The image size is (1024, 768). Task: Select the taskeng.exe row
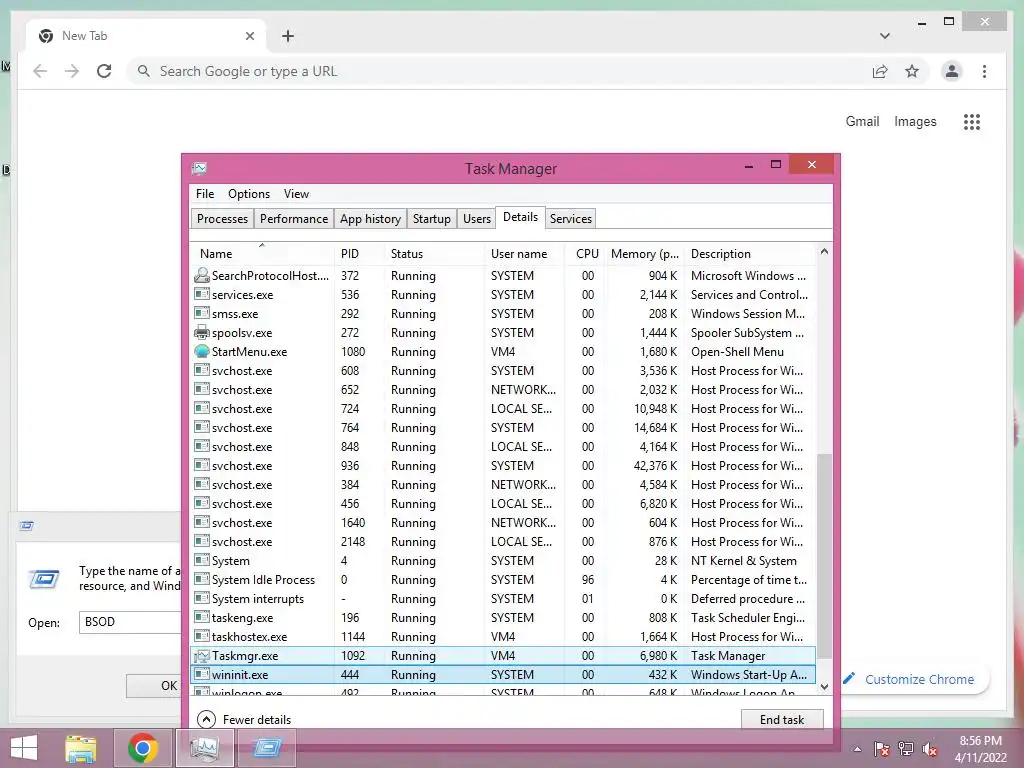[503, 618]
